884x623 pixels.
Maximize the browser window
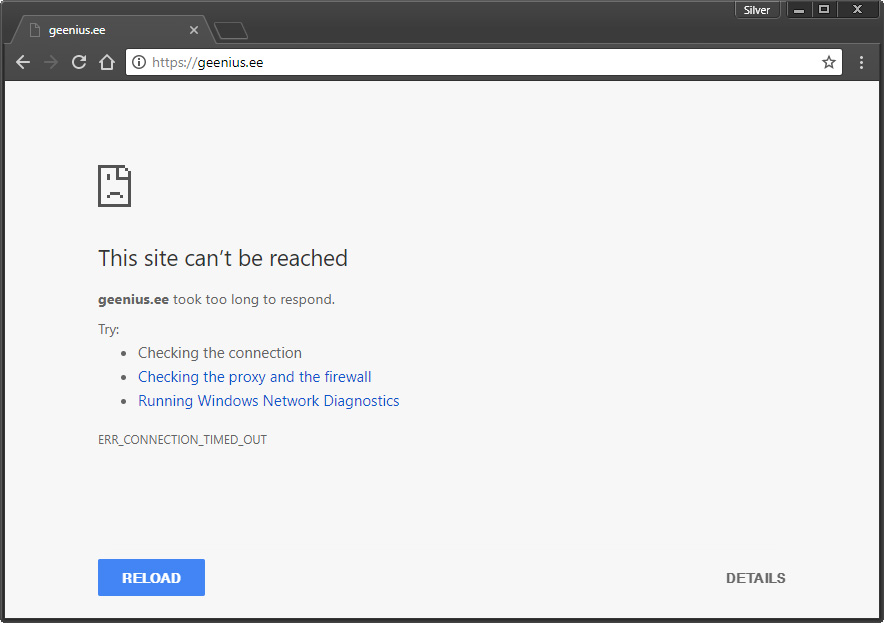[x=824, y=10]
